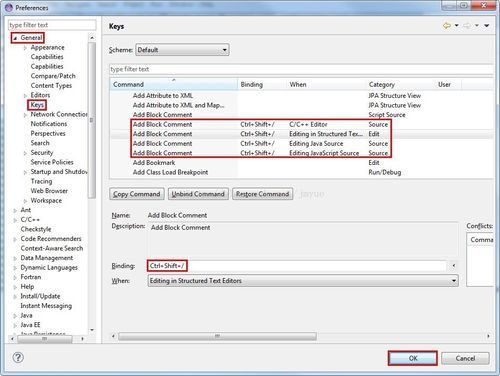Expand the C/C++ preferences node
Viewport: 500px width, 376px height.
coord(15,220)
